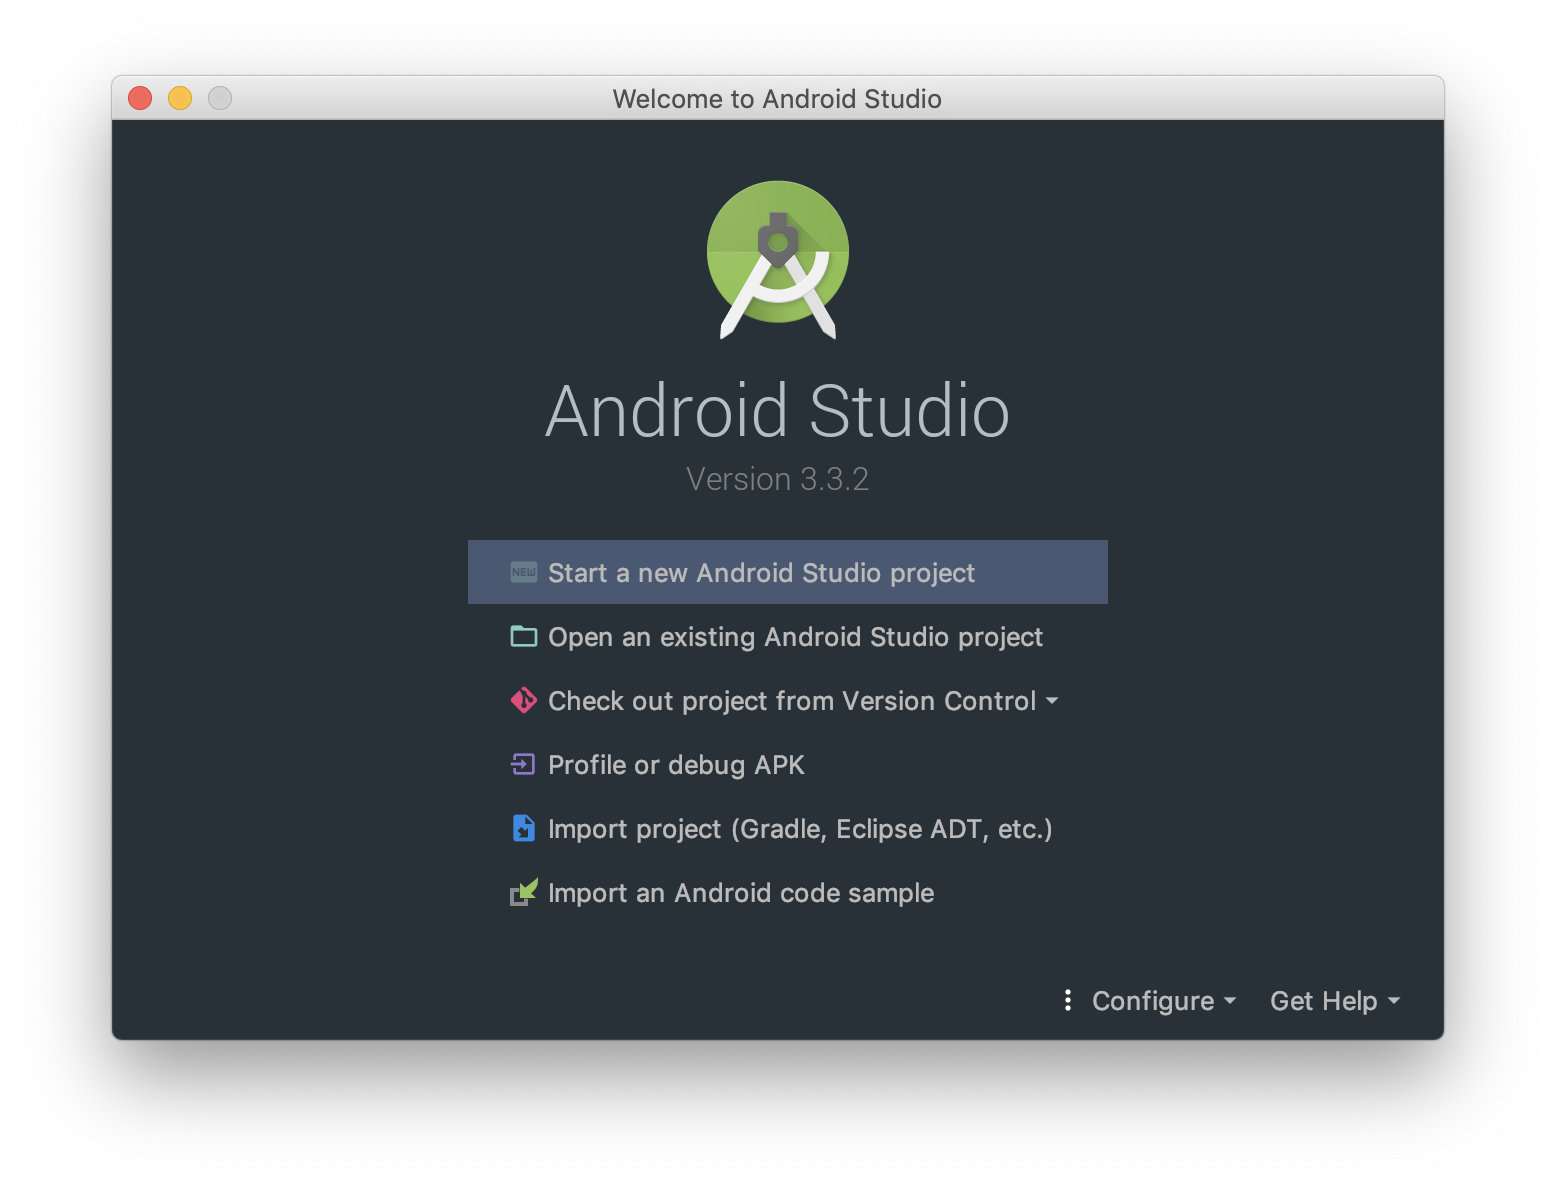This screenshot has width=1556, height=1188.
Task: Close the window with the red button
Action: (x=140, y=98)
